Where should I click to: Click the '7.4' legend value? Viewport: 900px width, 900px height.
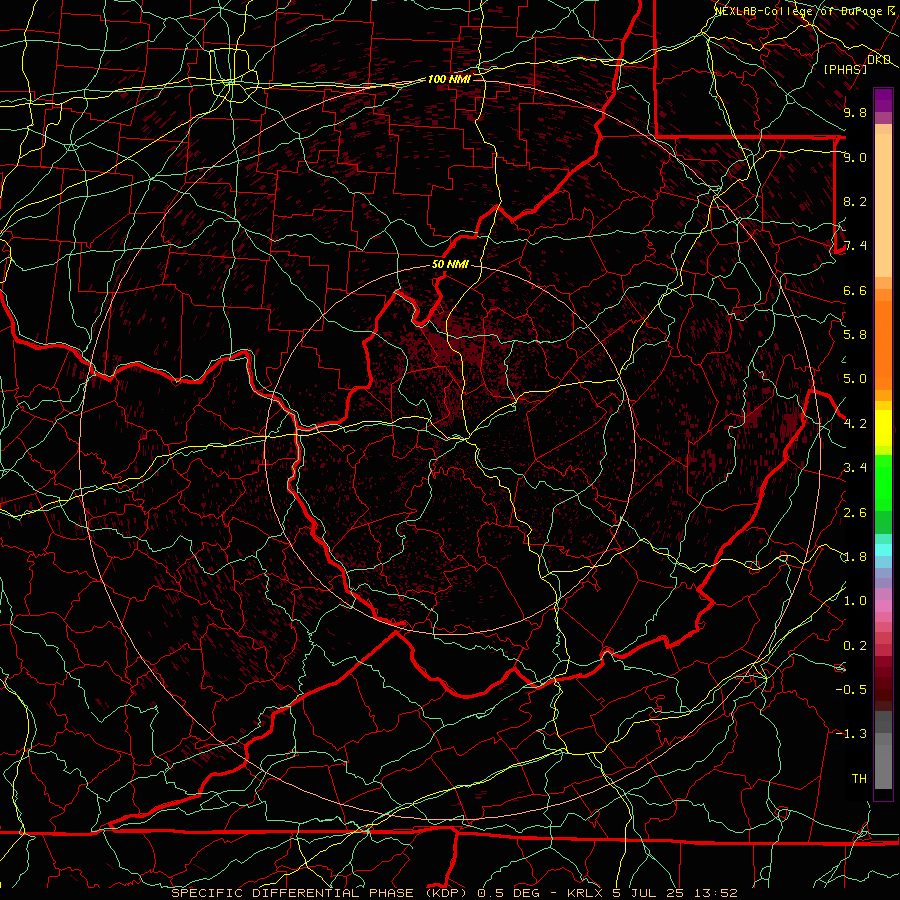pyautogui.click(x=855, y=246)
